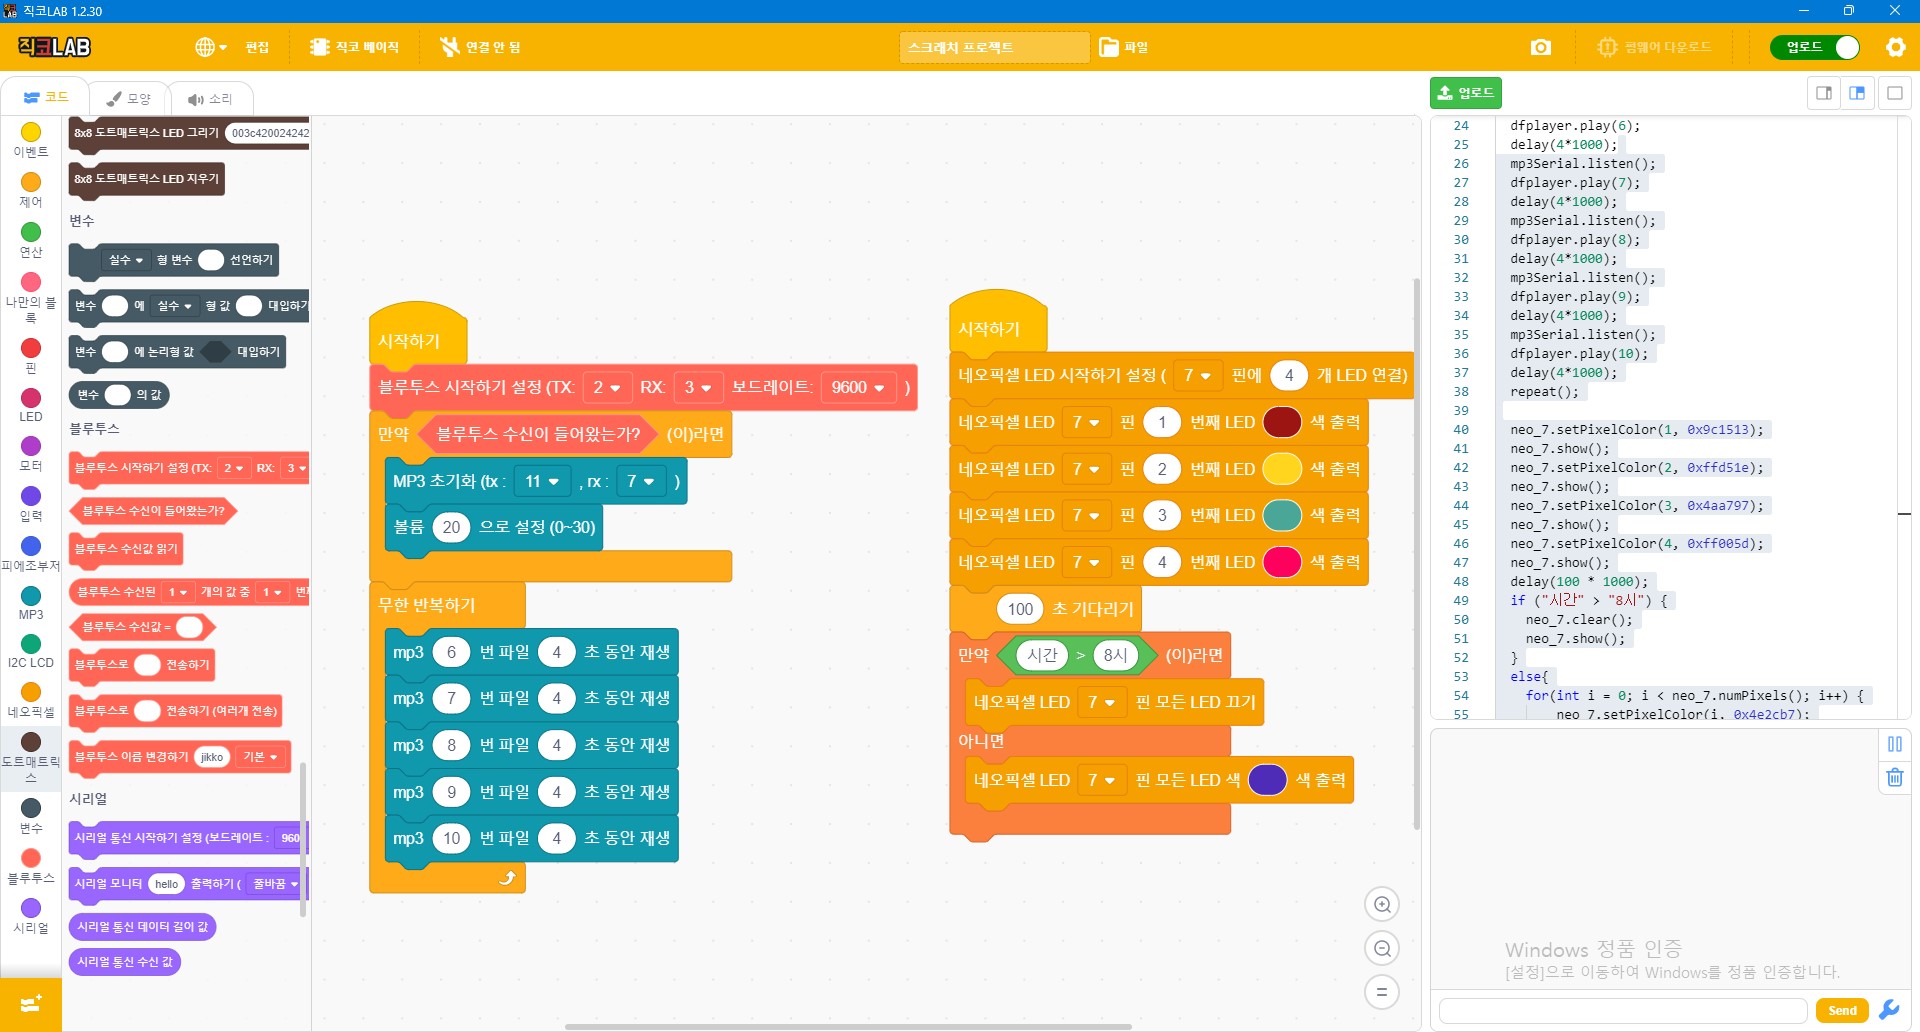Click the dark red LED color swatch
Image resolution: width=1920 pixels, height=1032 pixels.
[x=1281, y=423]
